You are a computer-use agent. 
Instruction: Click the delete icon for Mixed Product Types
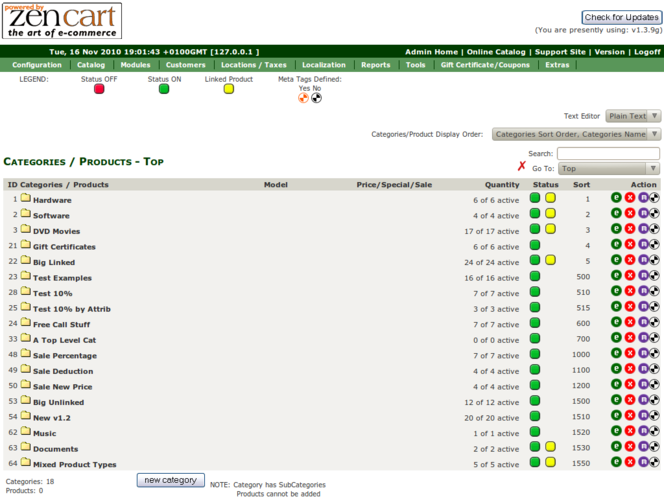(x=629, y=464)
